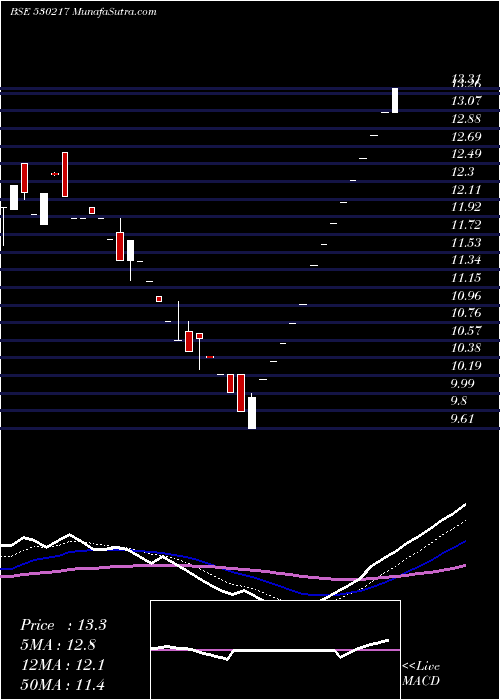Click the latest tall white candle at the top
The image size is (500, 700).
(395, 100)
